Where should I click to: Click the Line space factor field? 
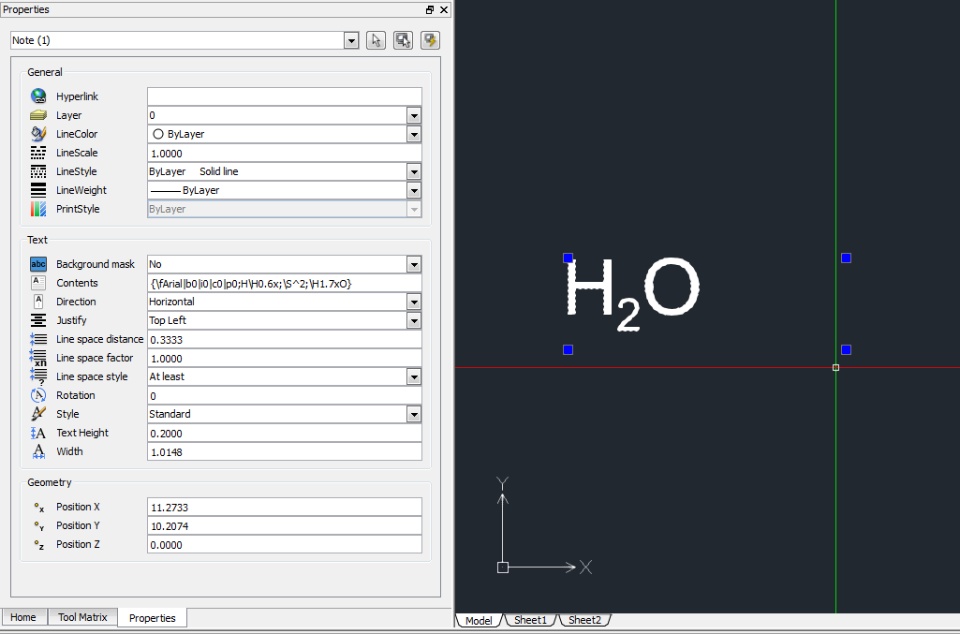point(285,358)
